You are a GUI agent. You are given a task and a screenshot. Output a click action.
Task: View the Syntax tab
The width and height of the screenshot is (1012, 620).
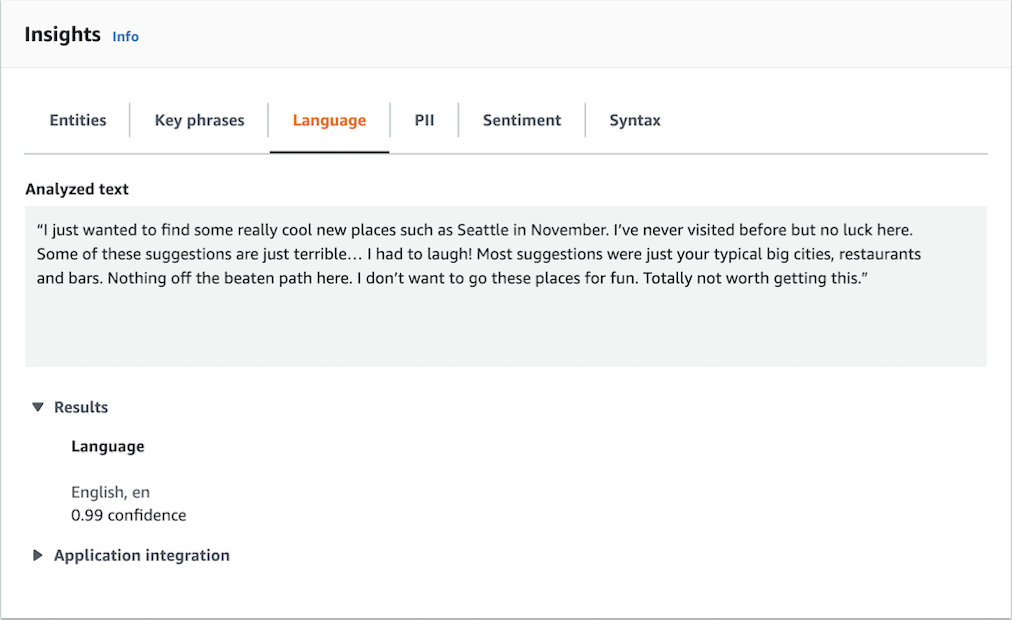635,121
